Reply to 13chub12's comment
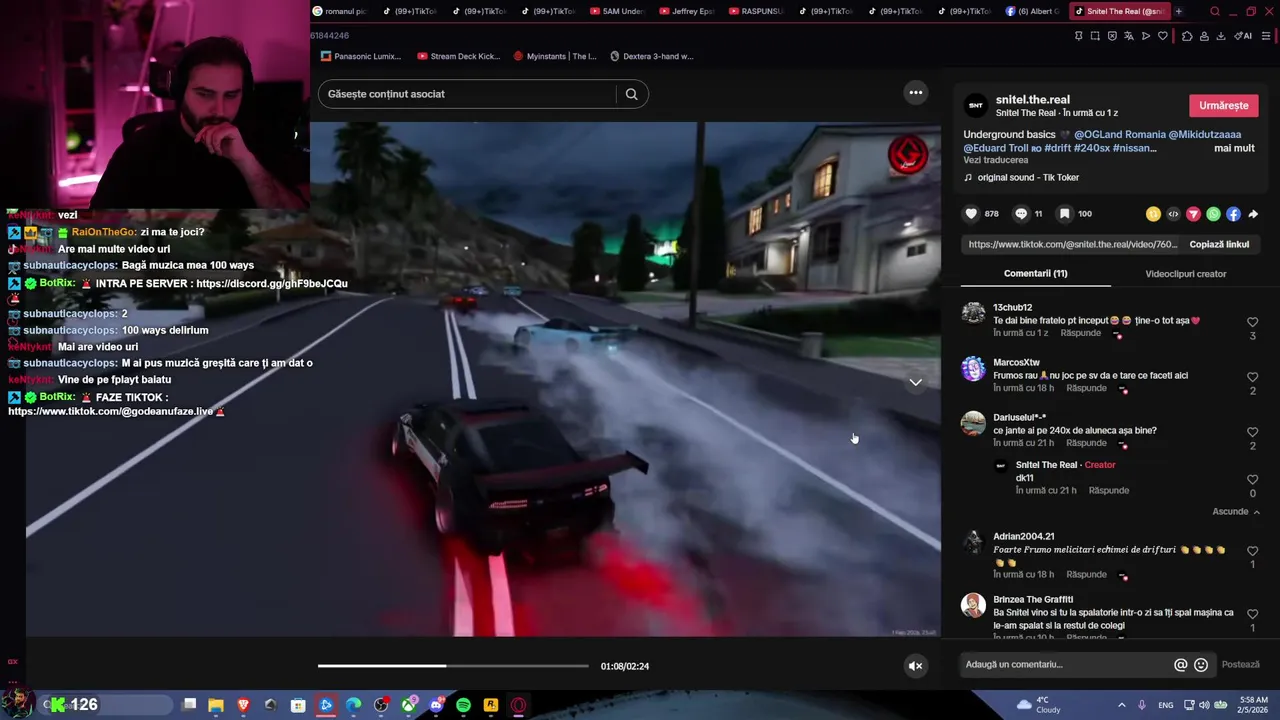The height and width of the screenshot is (720, 1280). coord(1080,333)
